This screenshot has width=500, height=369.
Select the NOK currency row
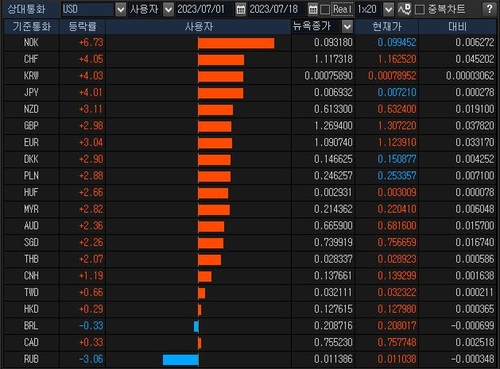(x=250, y=43)
